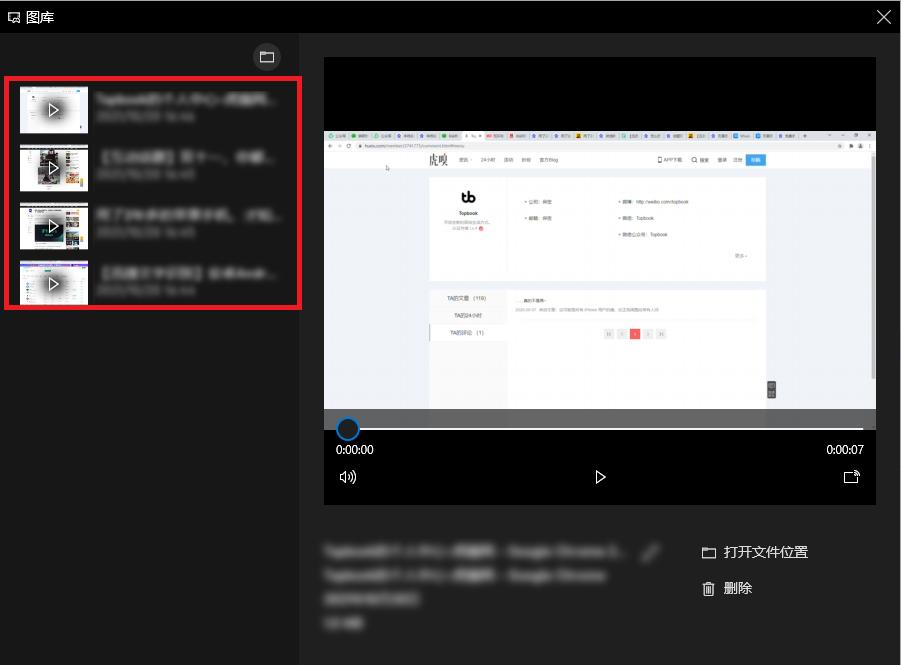Click the play overlay on the first thumbnail

click(x=53, y=110)
